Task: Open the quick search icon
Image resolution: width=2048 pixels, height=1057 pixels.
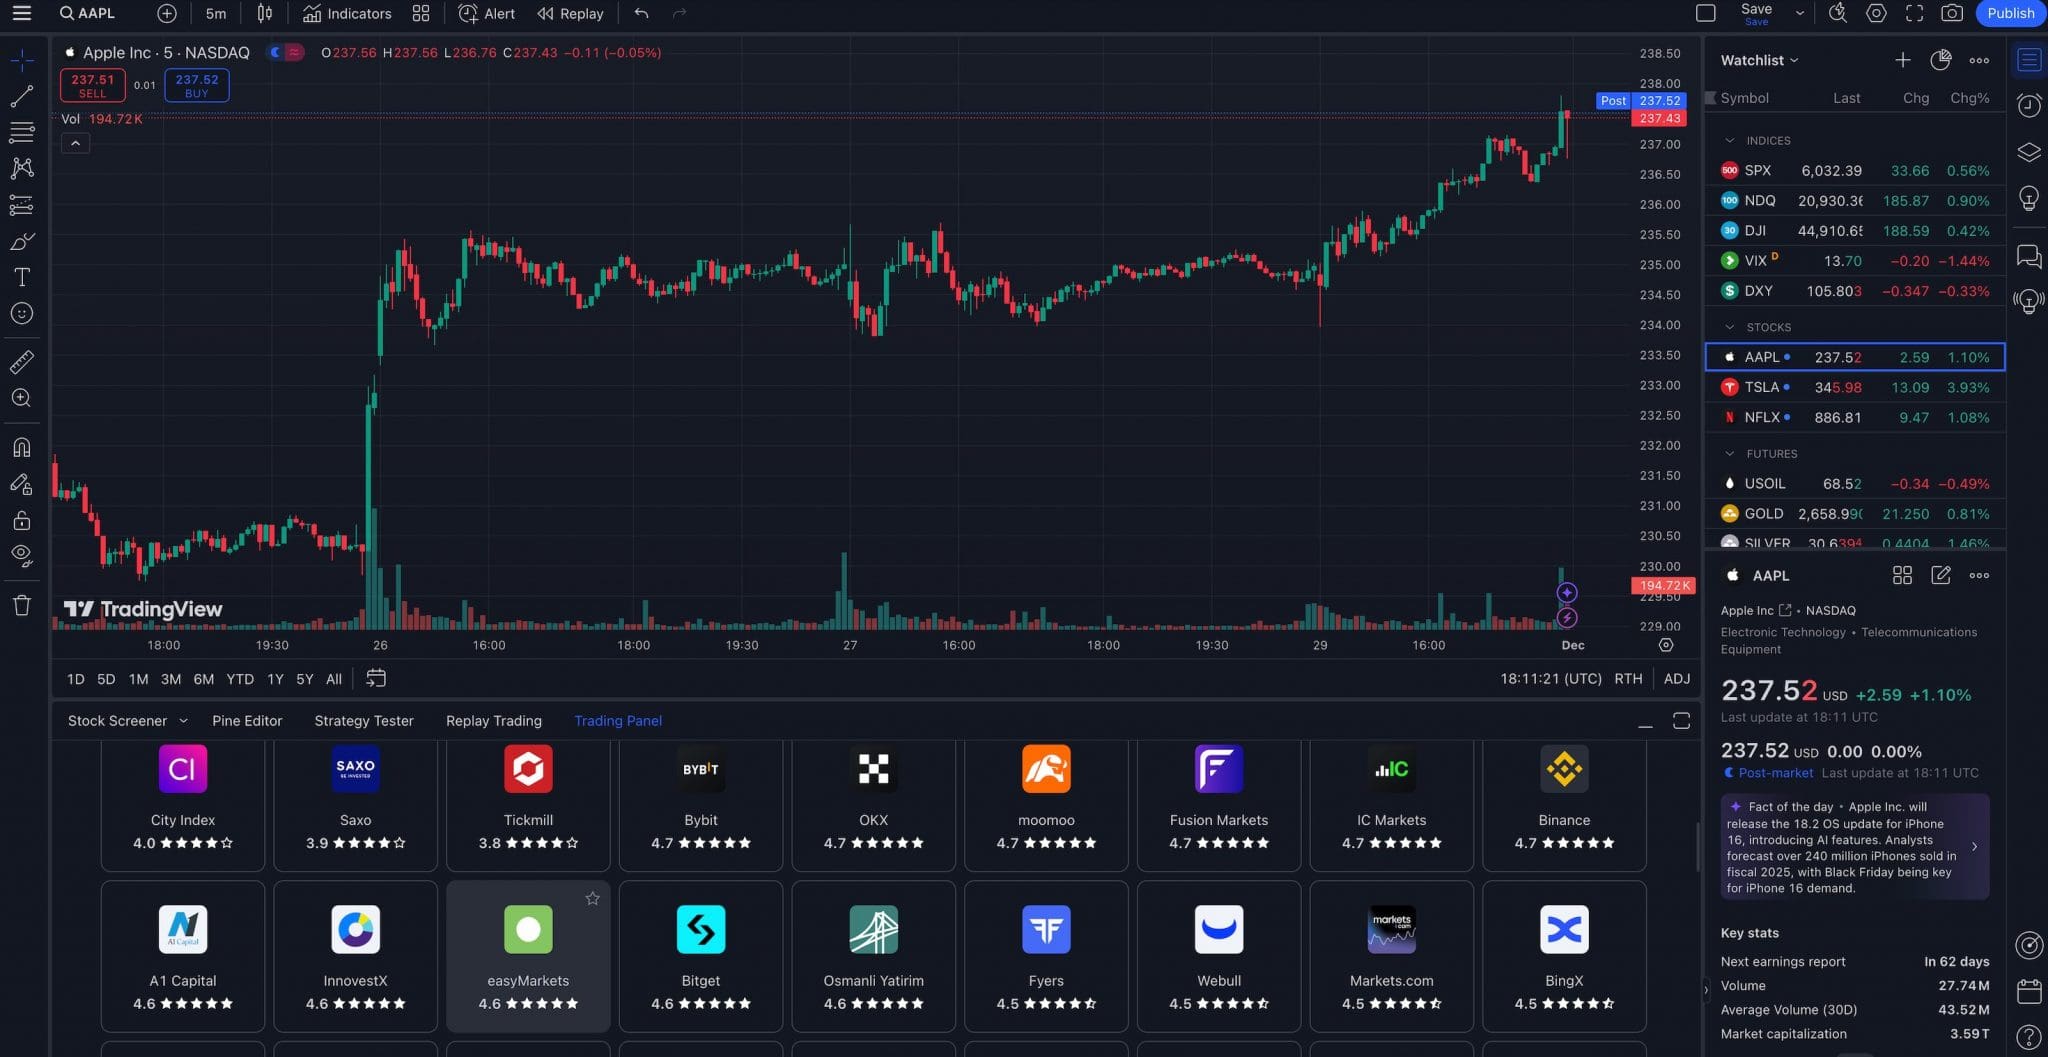Action: click(x=1838, y=13)
